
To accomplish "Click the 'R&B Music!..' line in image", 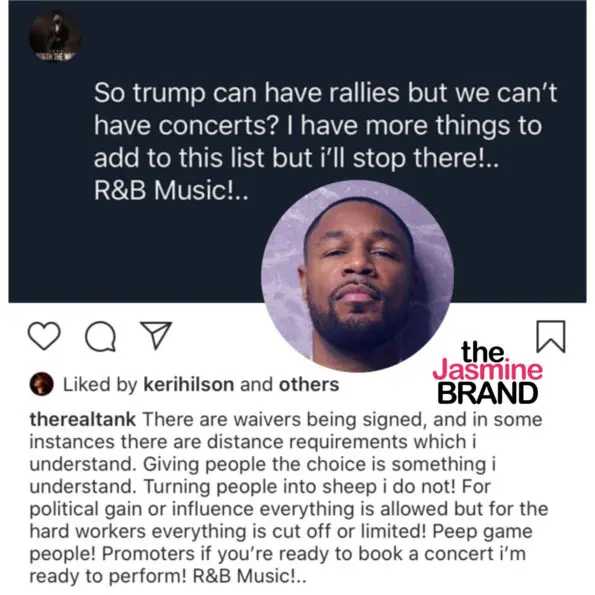I will click(x=171, y=190).
